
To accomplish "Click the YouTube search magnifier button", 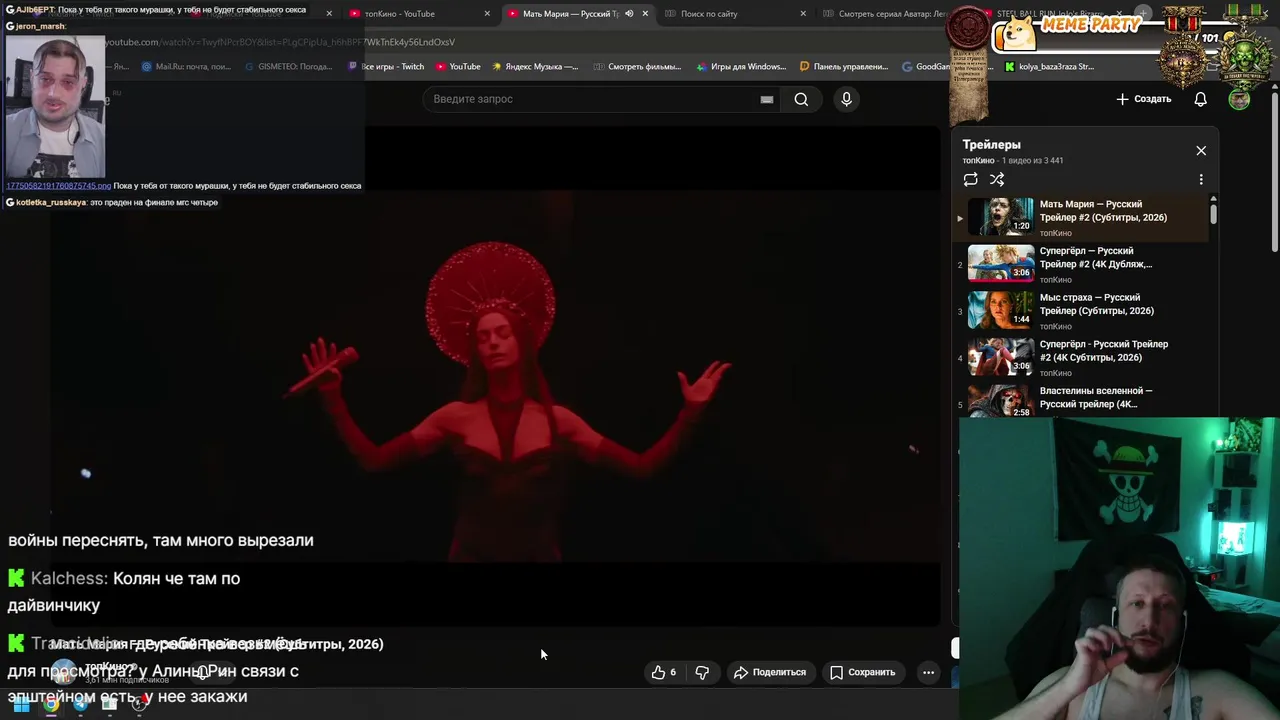I will 801,99.
